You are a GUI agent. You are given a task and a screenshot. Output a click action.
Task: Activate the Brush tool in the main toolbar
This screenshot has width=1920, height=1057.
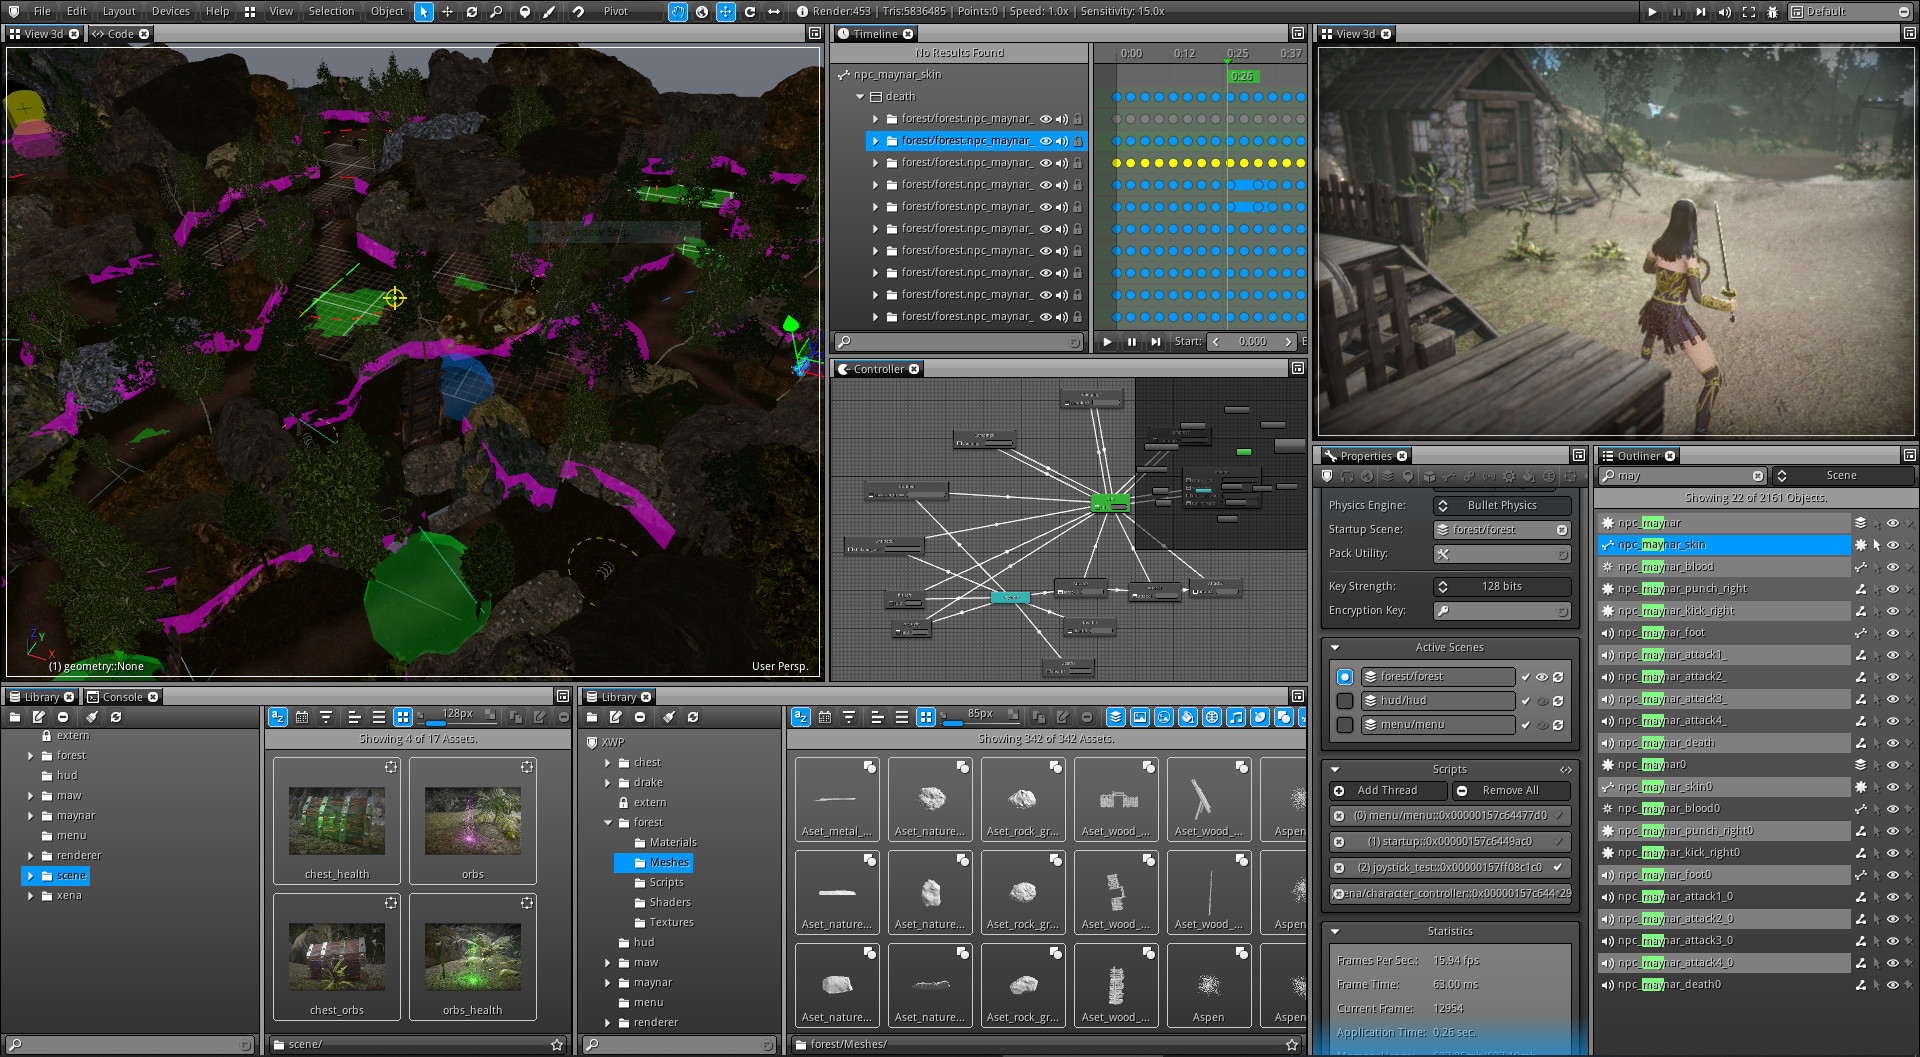coord(549,11)
